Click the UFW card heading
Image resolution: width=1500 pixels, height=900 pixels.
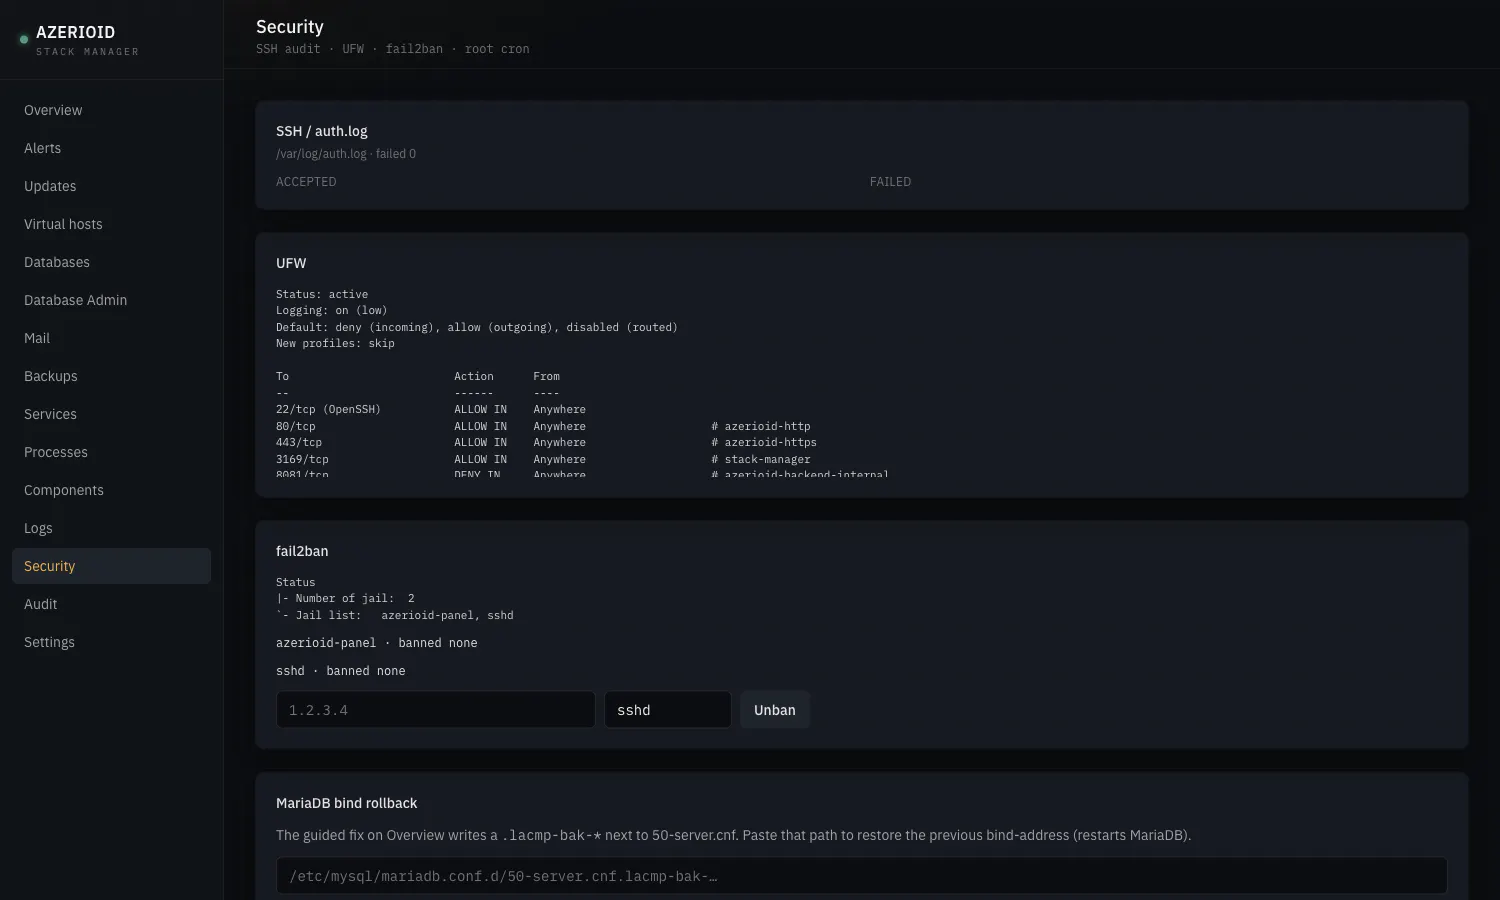pos(291,263)
